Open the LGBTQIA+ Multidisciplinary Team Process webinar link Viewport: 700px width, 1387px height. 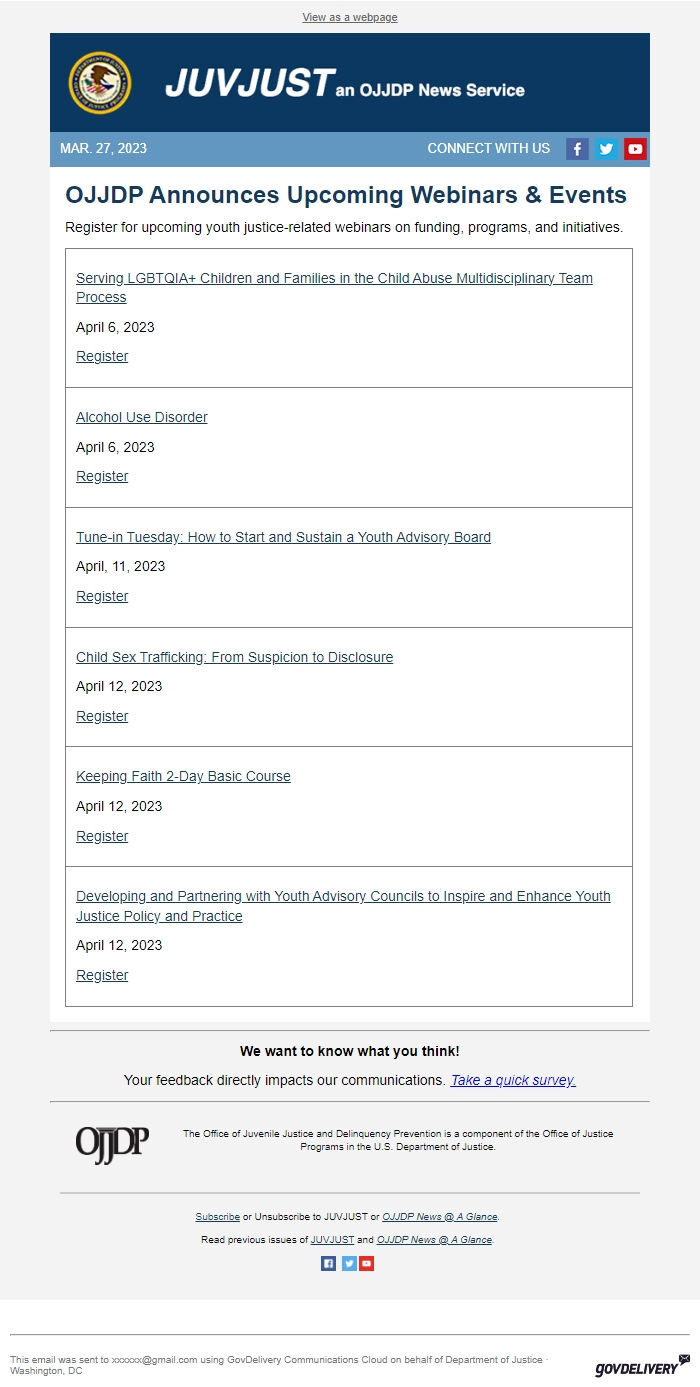pos(335,278)
